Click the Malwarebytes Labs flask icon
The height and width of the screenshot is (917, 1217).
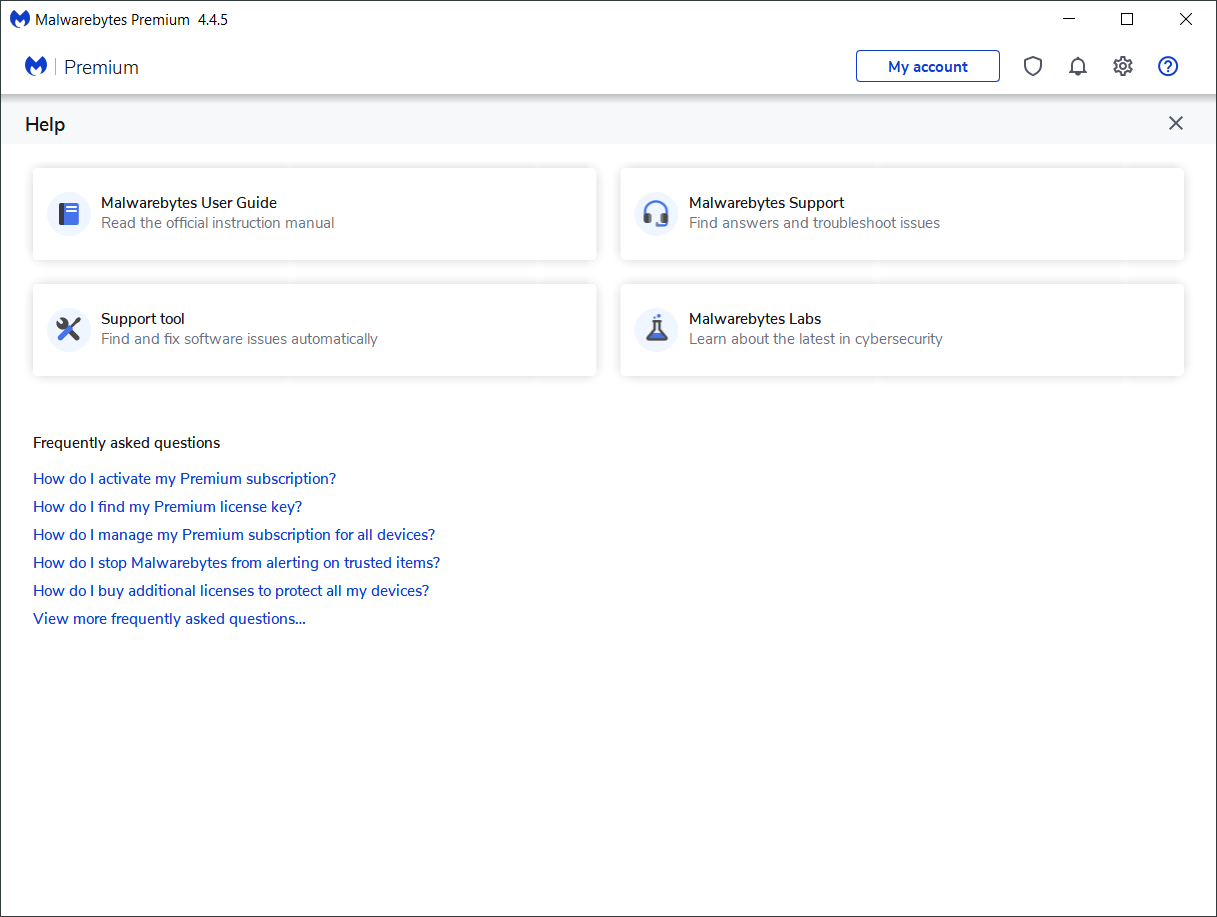656,329
